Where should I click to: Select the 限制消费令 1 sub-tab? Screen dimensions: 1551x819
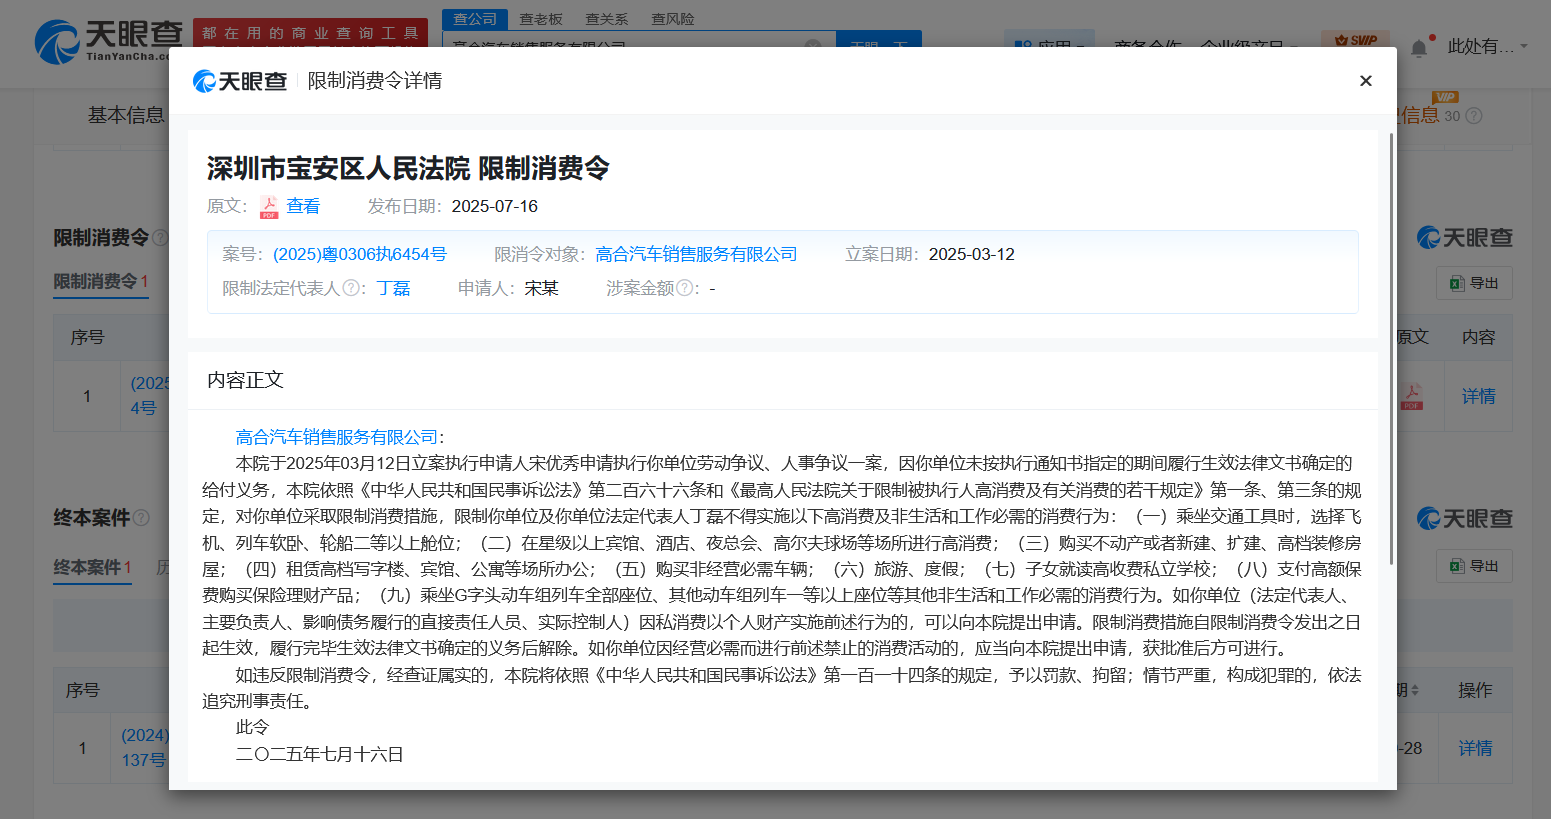point(101,282)
